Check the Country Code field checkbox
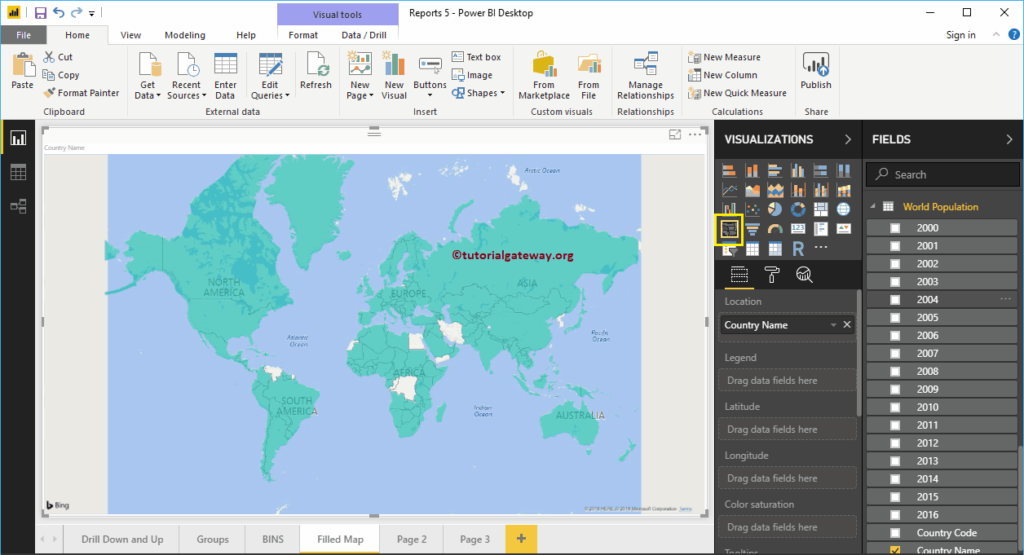Viewport: 1024px width, 555px height. tap(895, 533)
